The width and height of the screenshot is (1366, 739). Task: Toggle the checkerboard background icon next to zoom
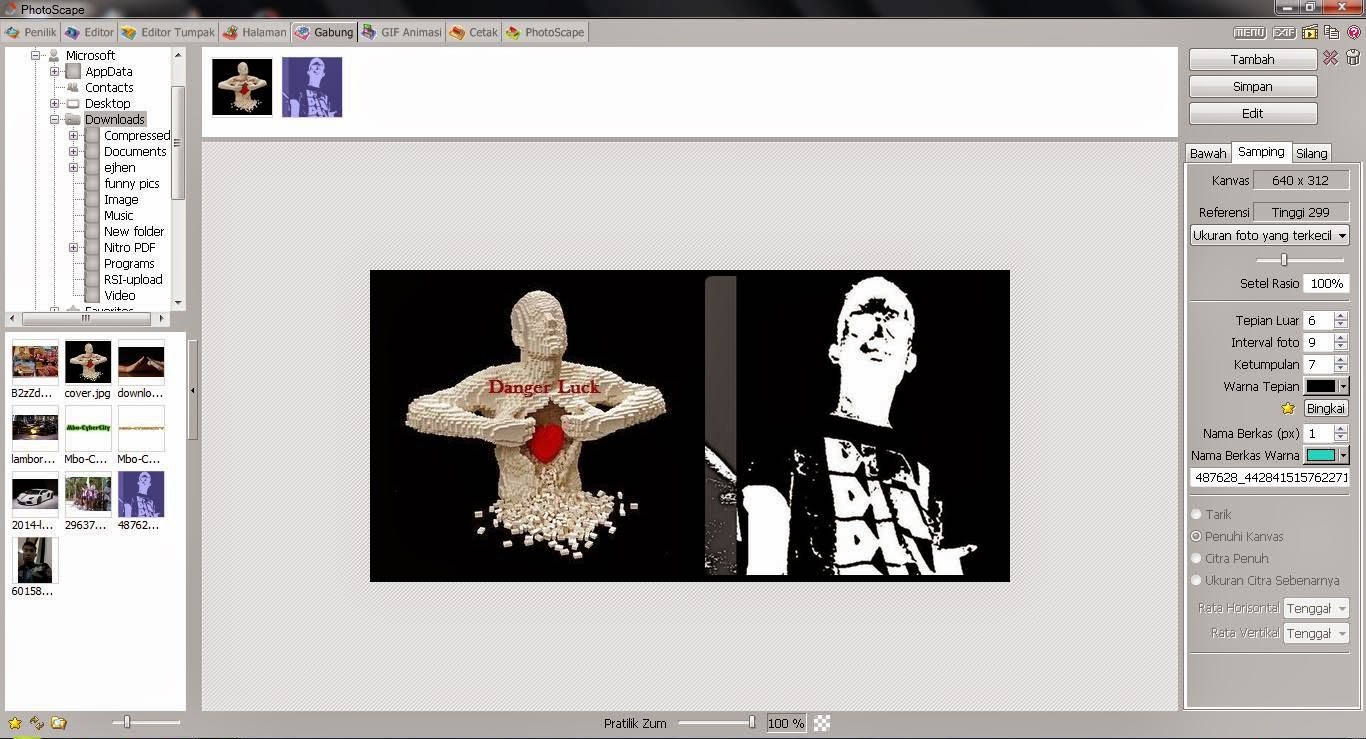click(822, 723)
